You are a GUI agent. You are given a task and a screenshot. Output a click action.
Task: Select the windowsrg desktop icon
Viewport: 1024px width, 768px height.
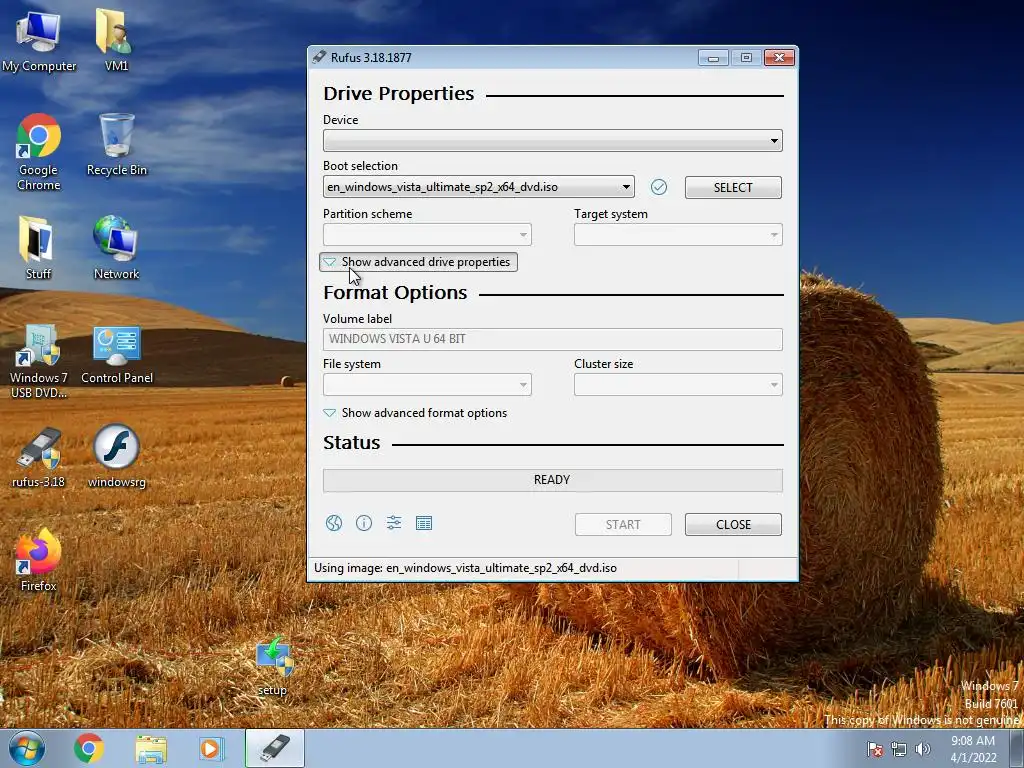pyautogui.click(x=117, y=456)
